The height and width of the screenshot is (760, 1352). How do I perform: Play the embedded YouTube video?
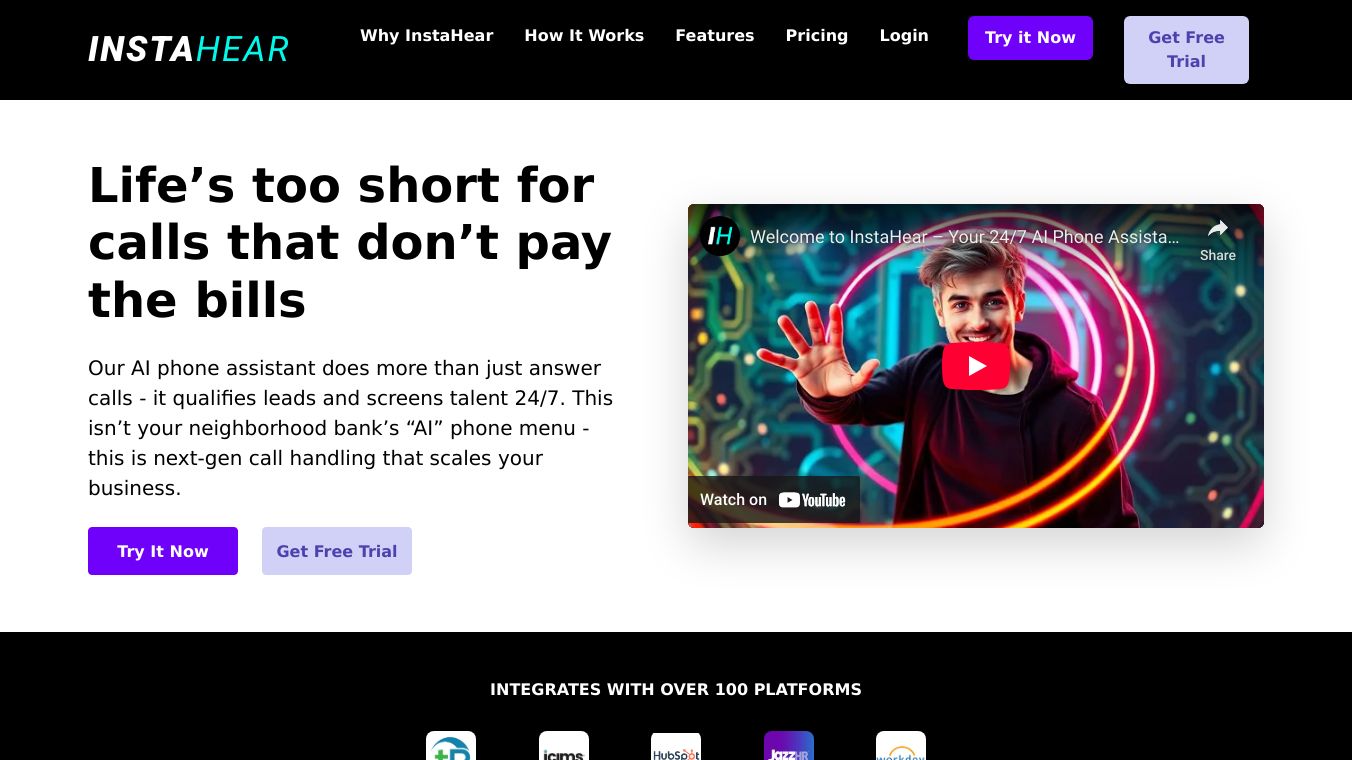click(976, 366)
